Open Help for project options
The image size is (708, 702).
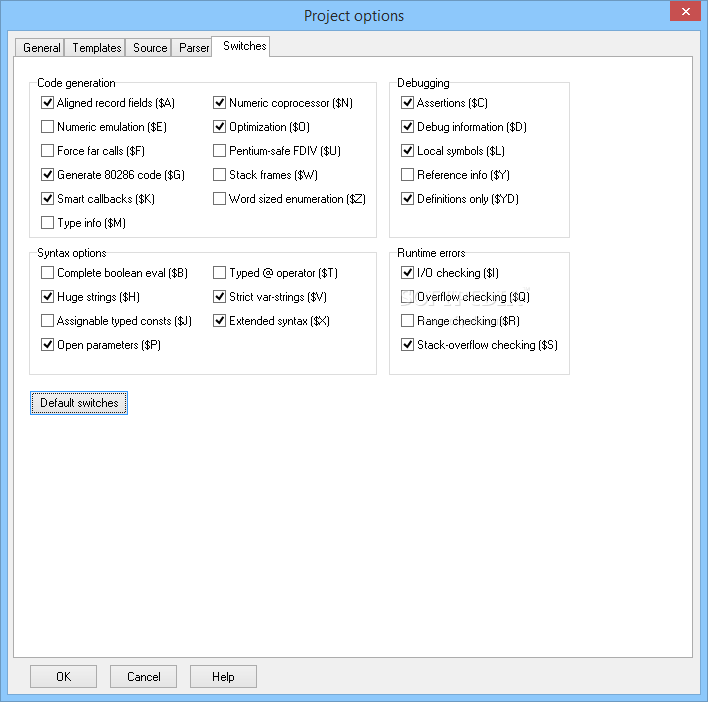223,676
